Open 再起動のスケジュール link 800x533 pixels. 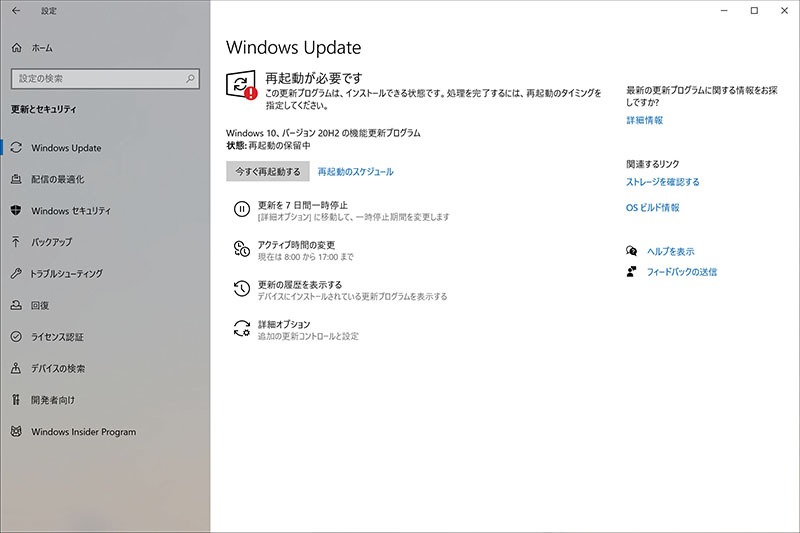[356, 172]
